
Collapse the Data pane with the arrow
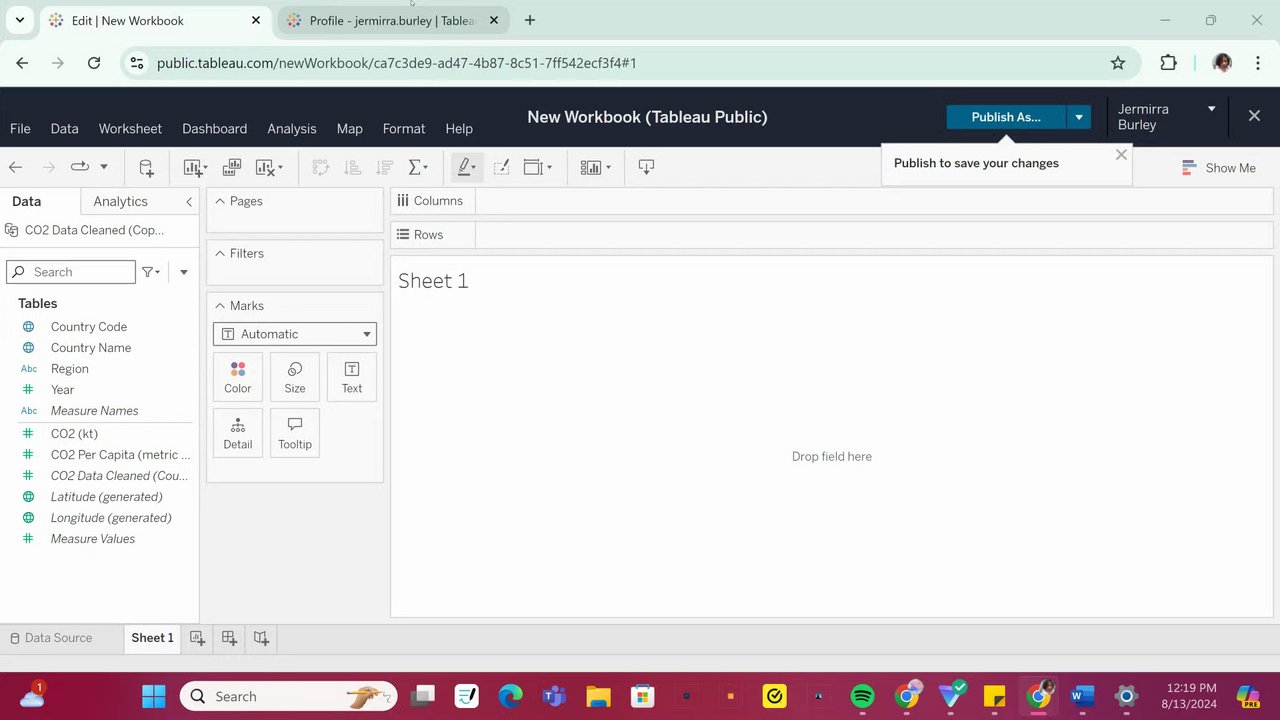pos(189,202)
